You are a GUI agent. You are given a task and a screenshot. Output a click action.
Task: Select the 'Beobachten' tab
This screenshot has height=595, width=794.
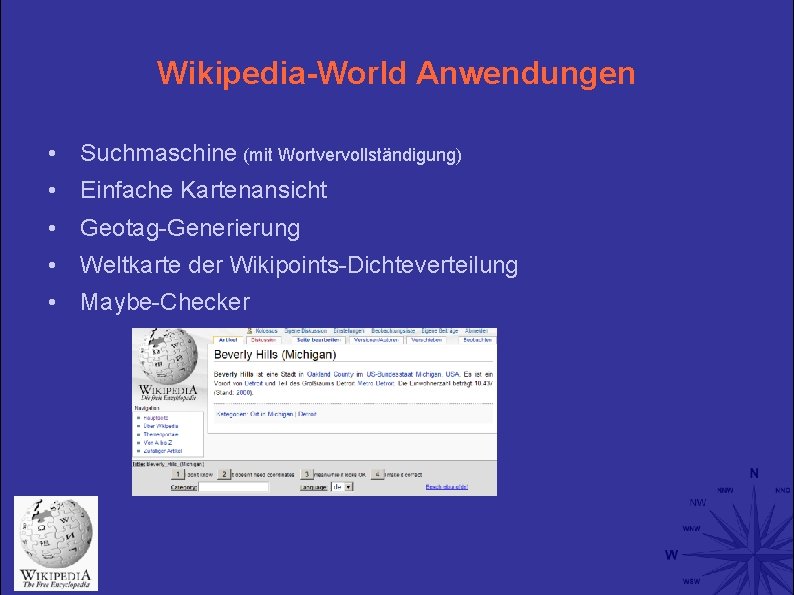click(x=478, y=340)
